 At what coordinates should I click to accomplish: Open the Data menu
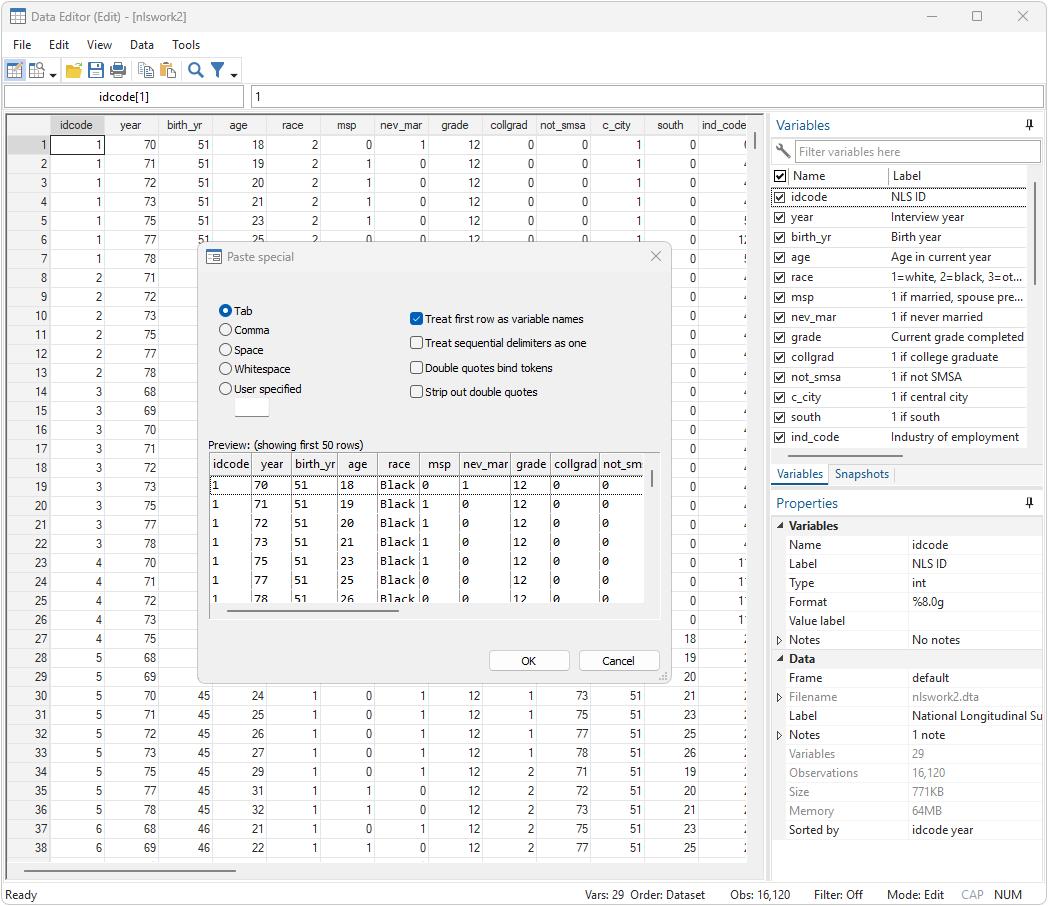pyautogui.click(x=142, y=45)
